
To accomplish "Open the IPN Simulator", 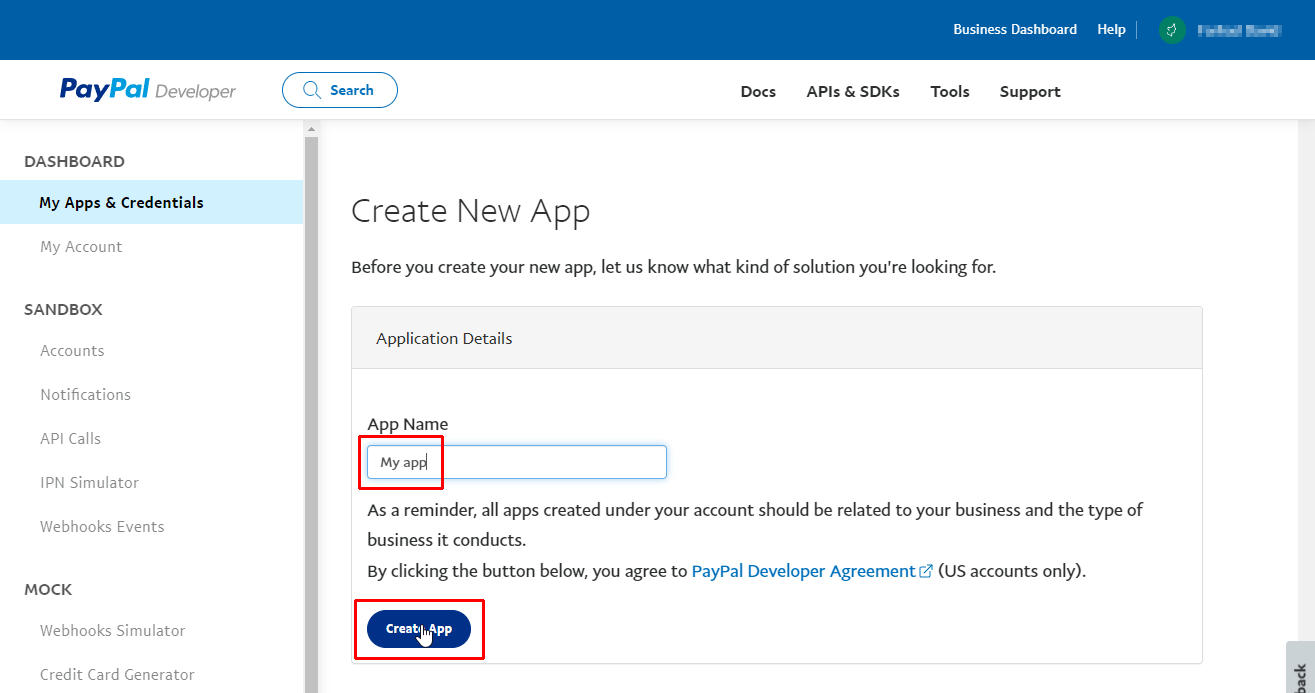I will (89, 483).
